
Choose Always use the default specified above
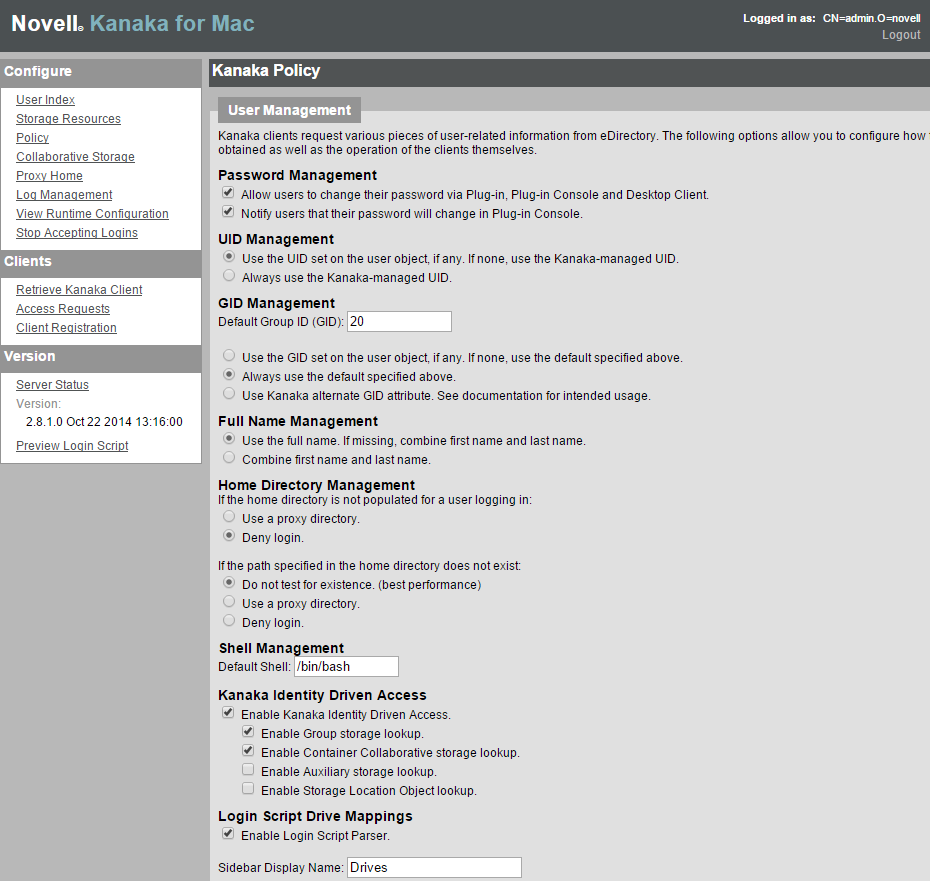[x=229, y=375]
